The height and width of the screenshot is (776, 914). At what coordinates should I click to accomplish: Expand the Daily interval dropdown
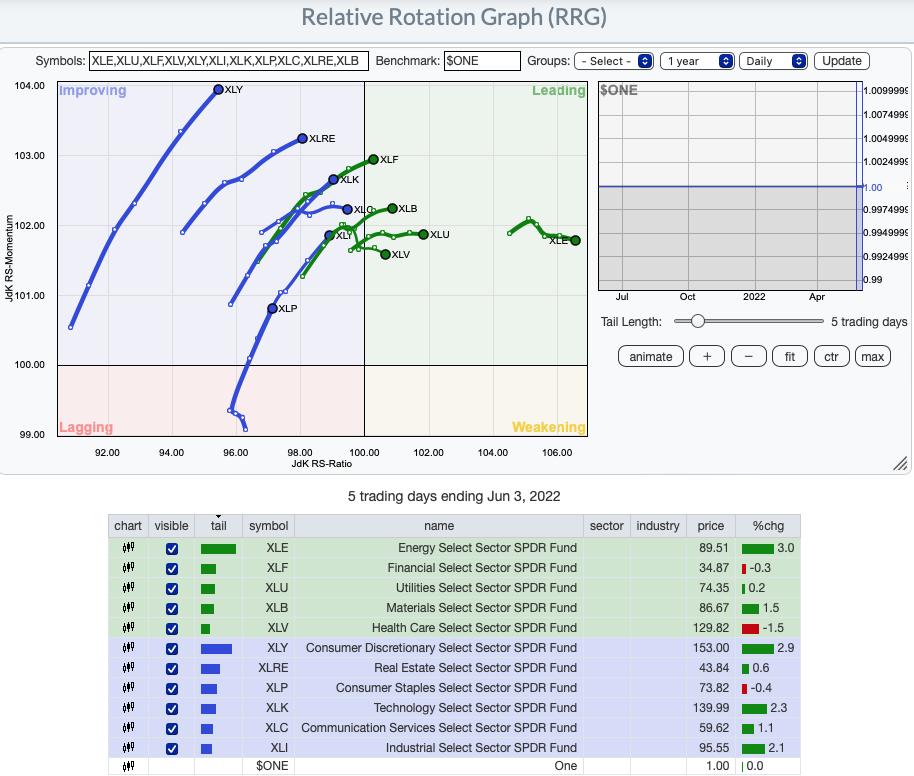[773, 61]
